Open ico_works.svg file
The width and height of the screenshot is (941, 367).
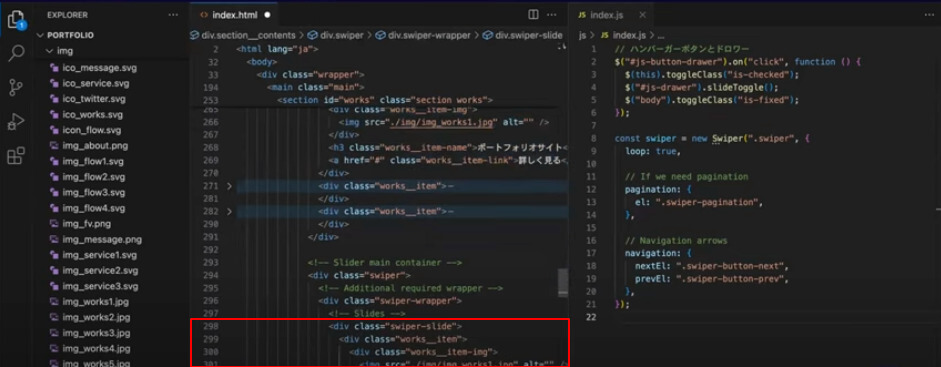92,115
